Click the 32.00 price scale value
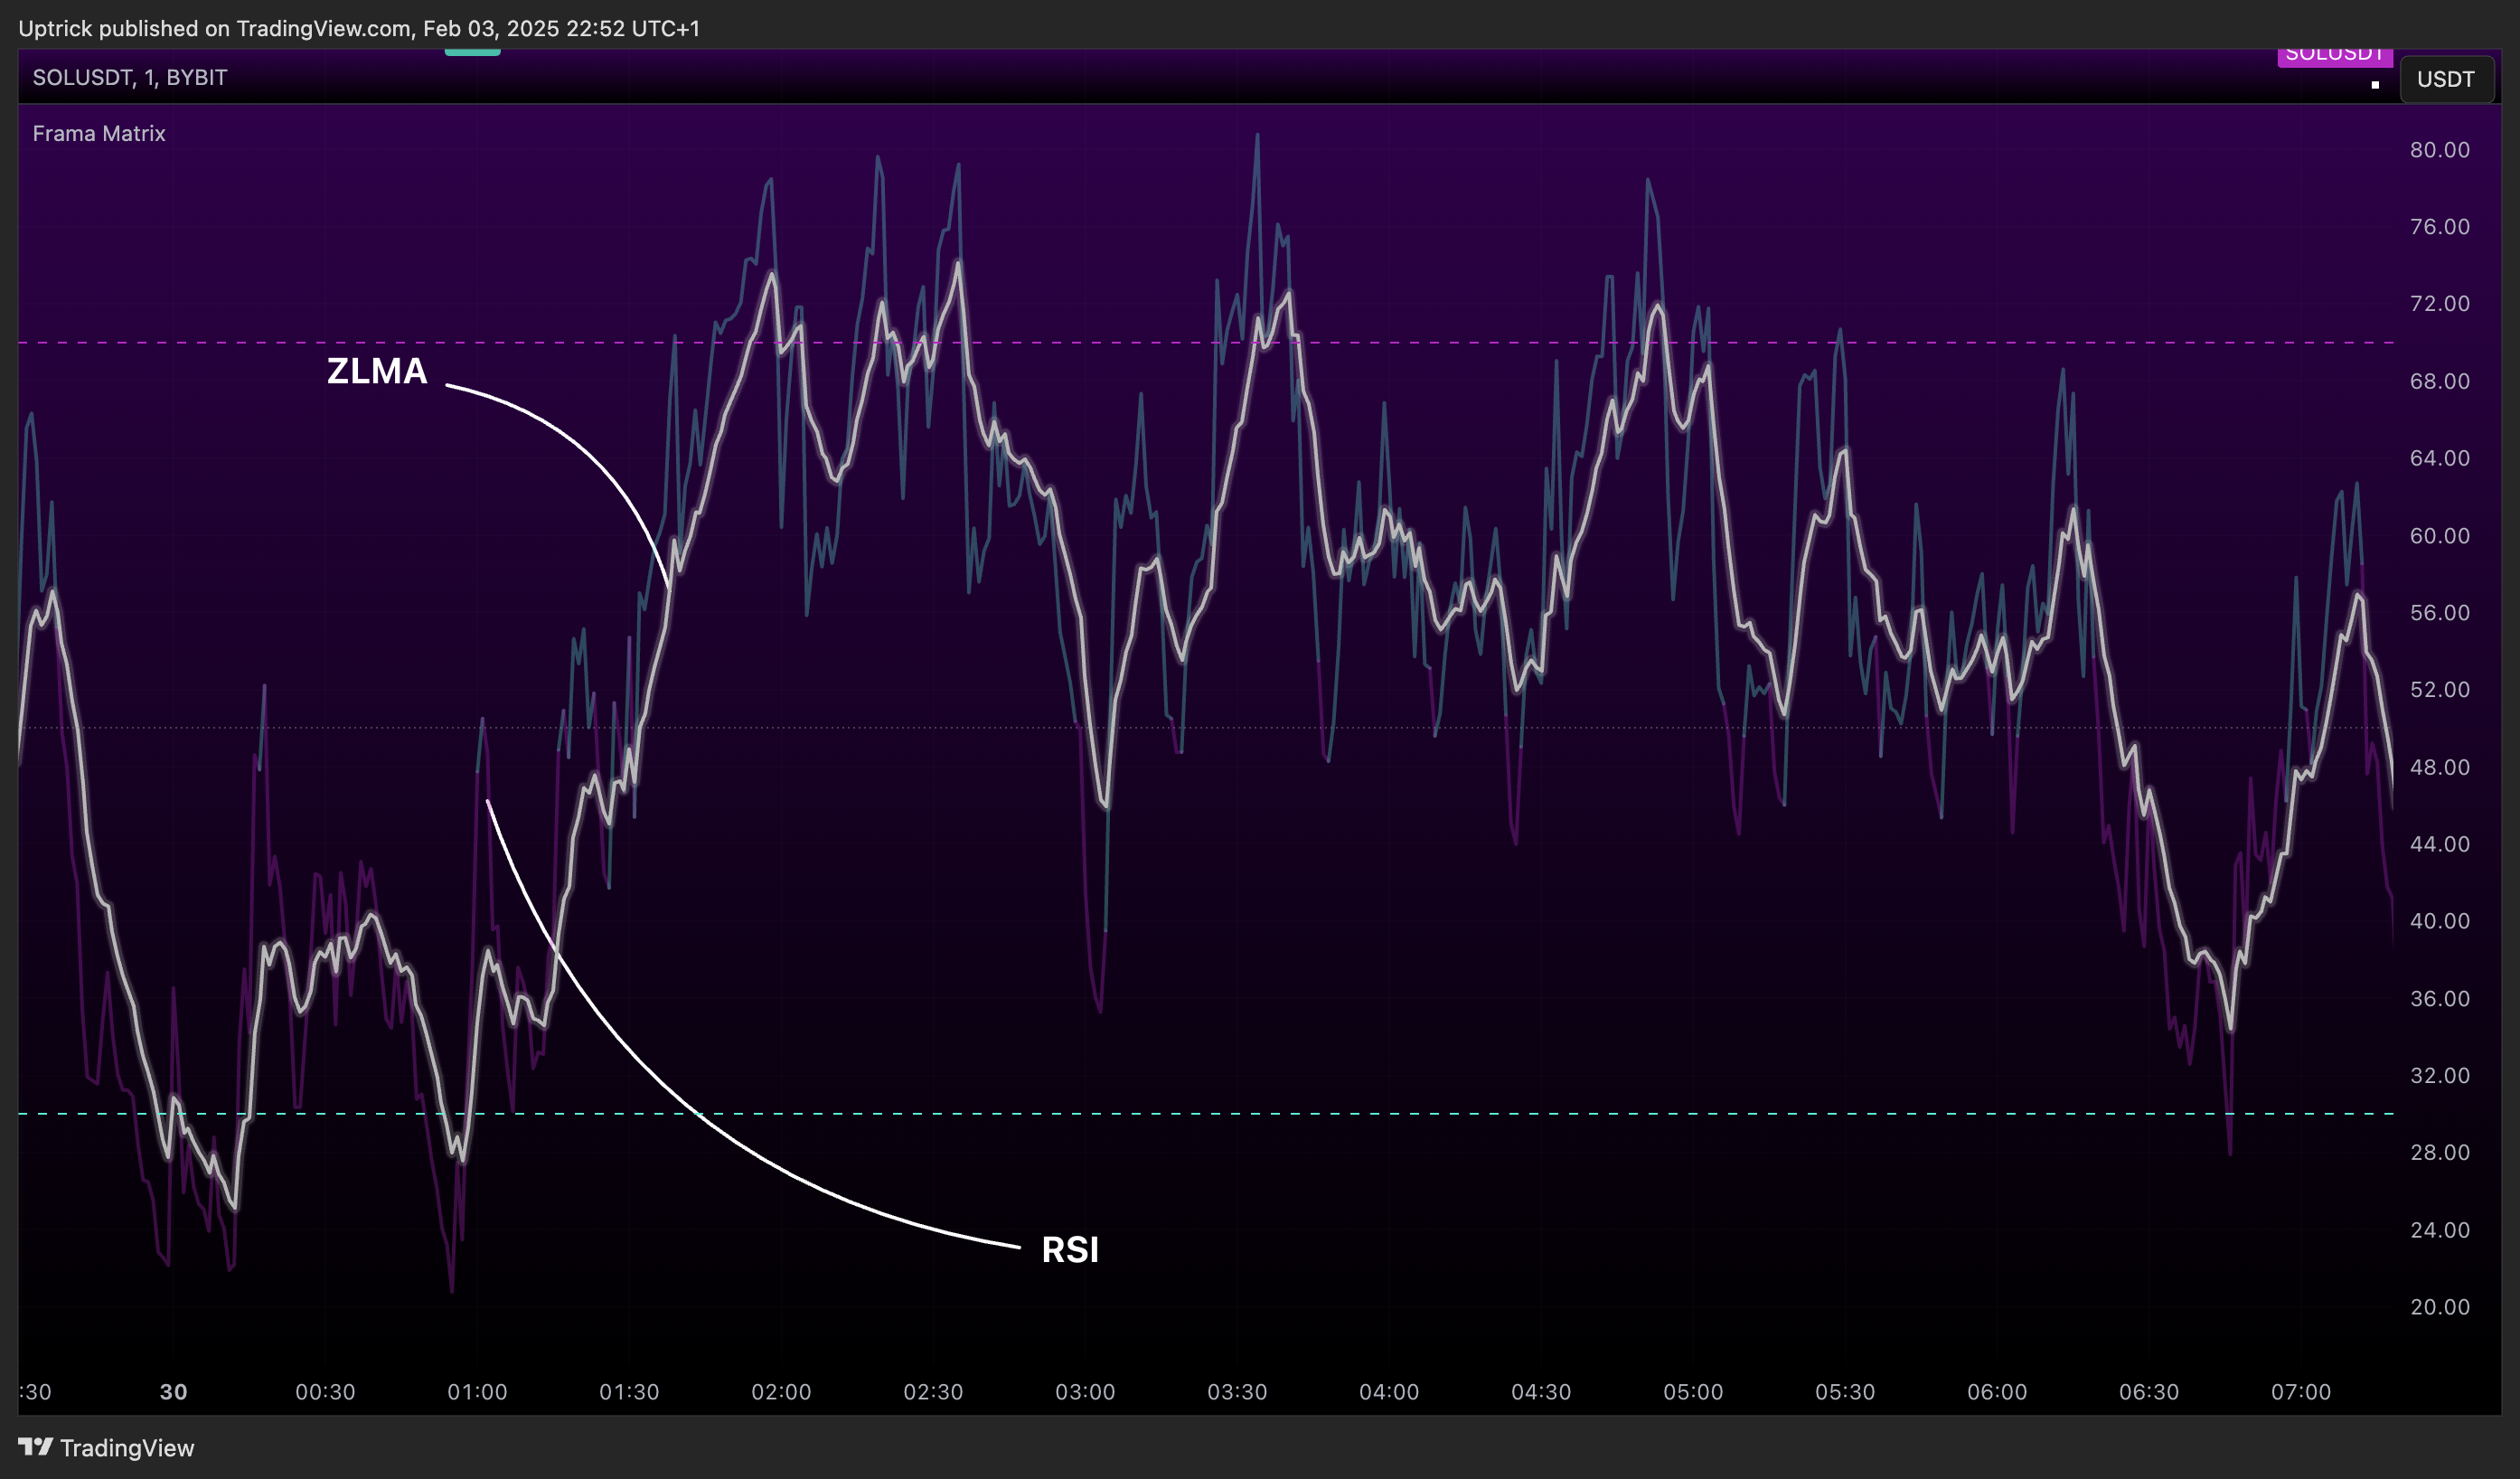The width and height of the screenshot is (2520, 1479). 2439,1076
